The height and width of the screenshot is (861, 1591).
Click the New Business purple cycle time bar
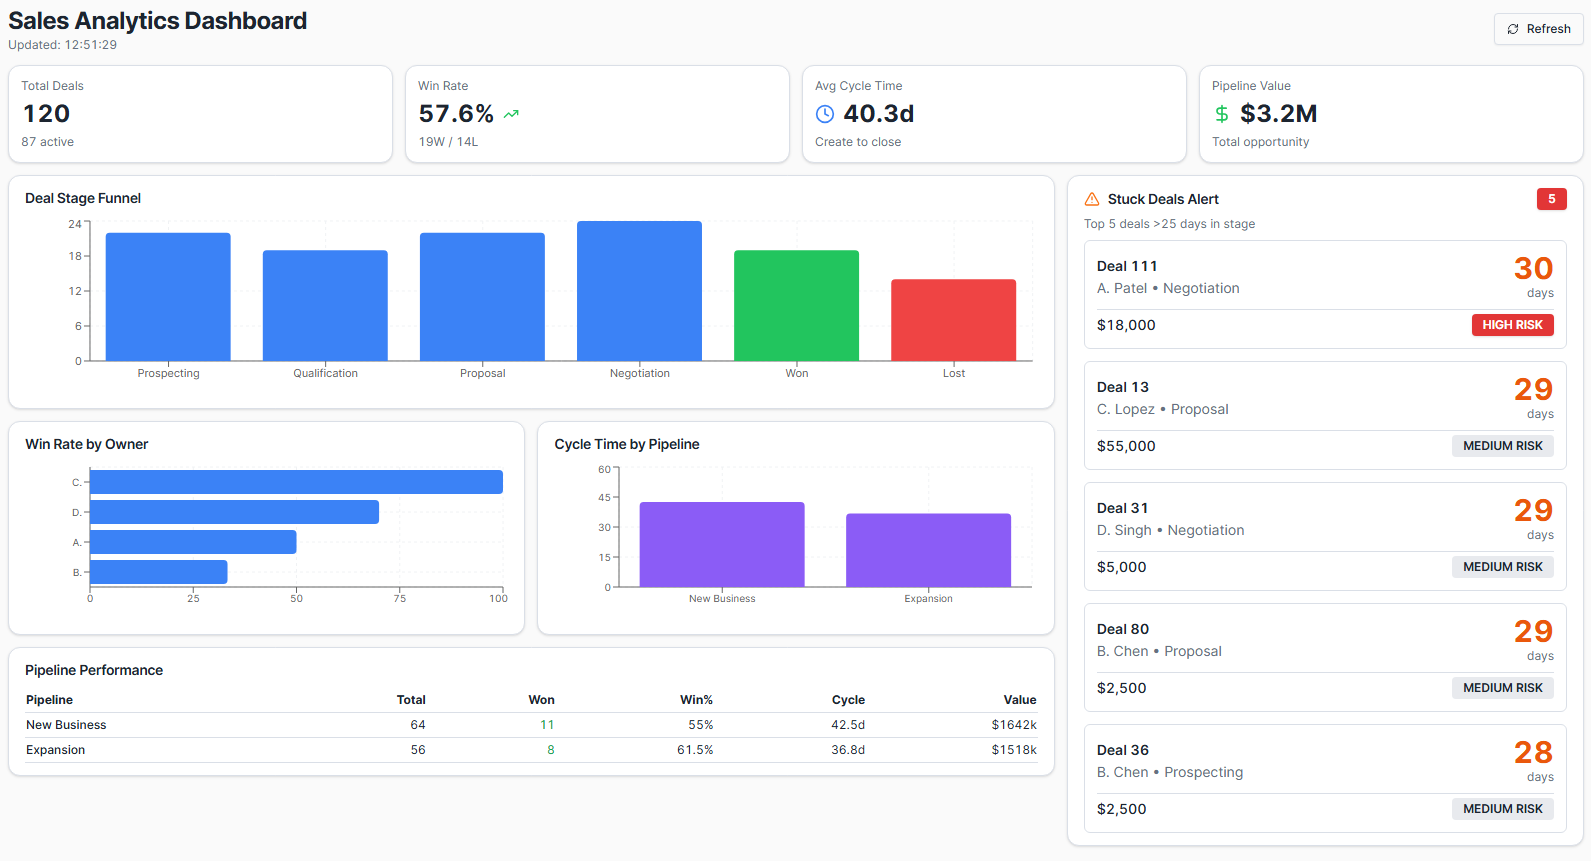point(721,544)
